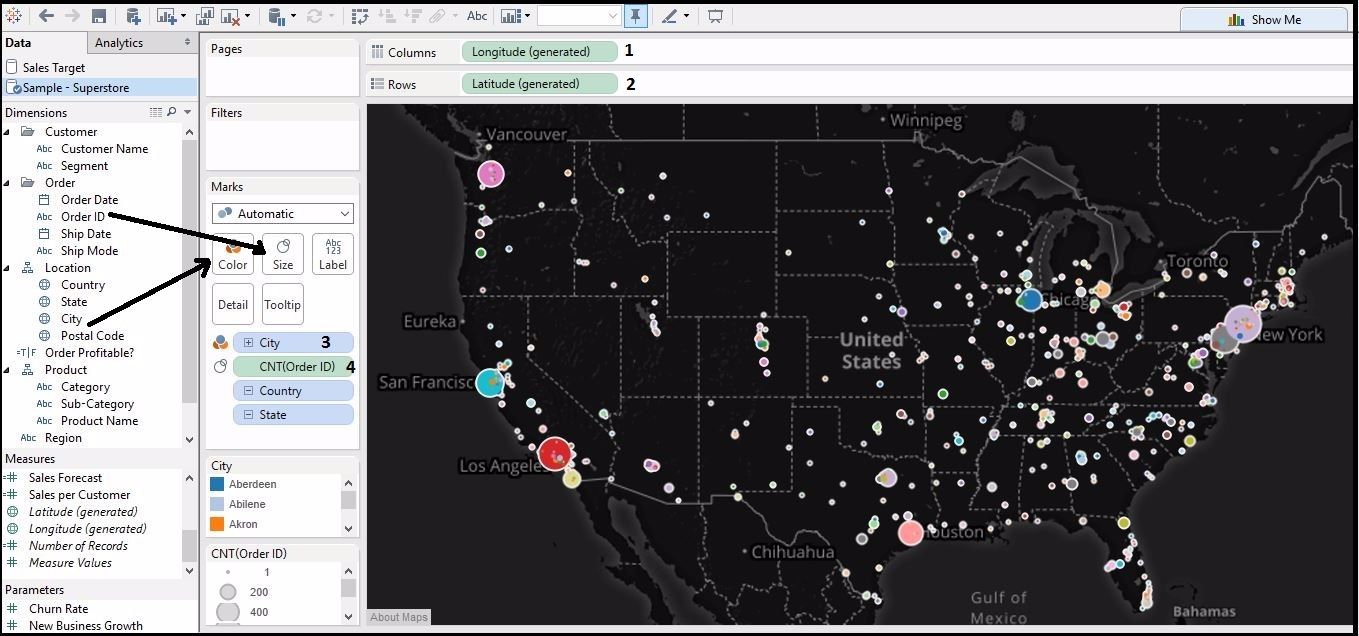This screenshot has width=1359, height=636.
Task: Click the Presentation Mode icon
Action: click(715, 16)
